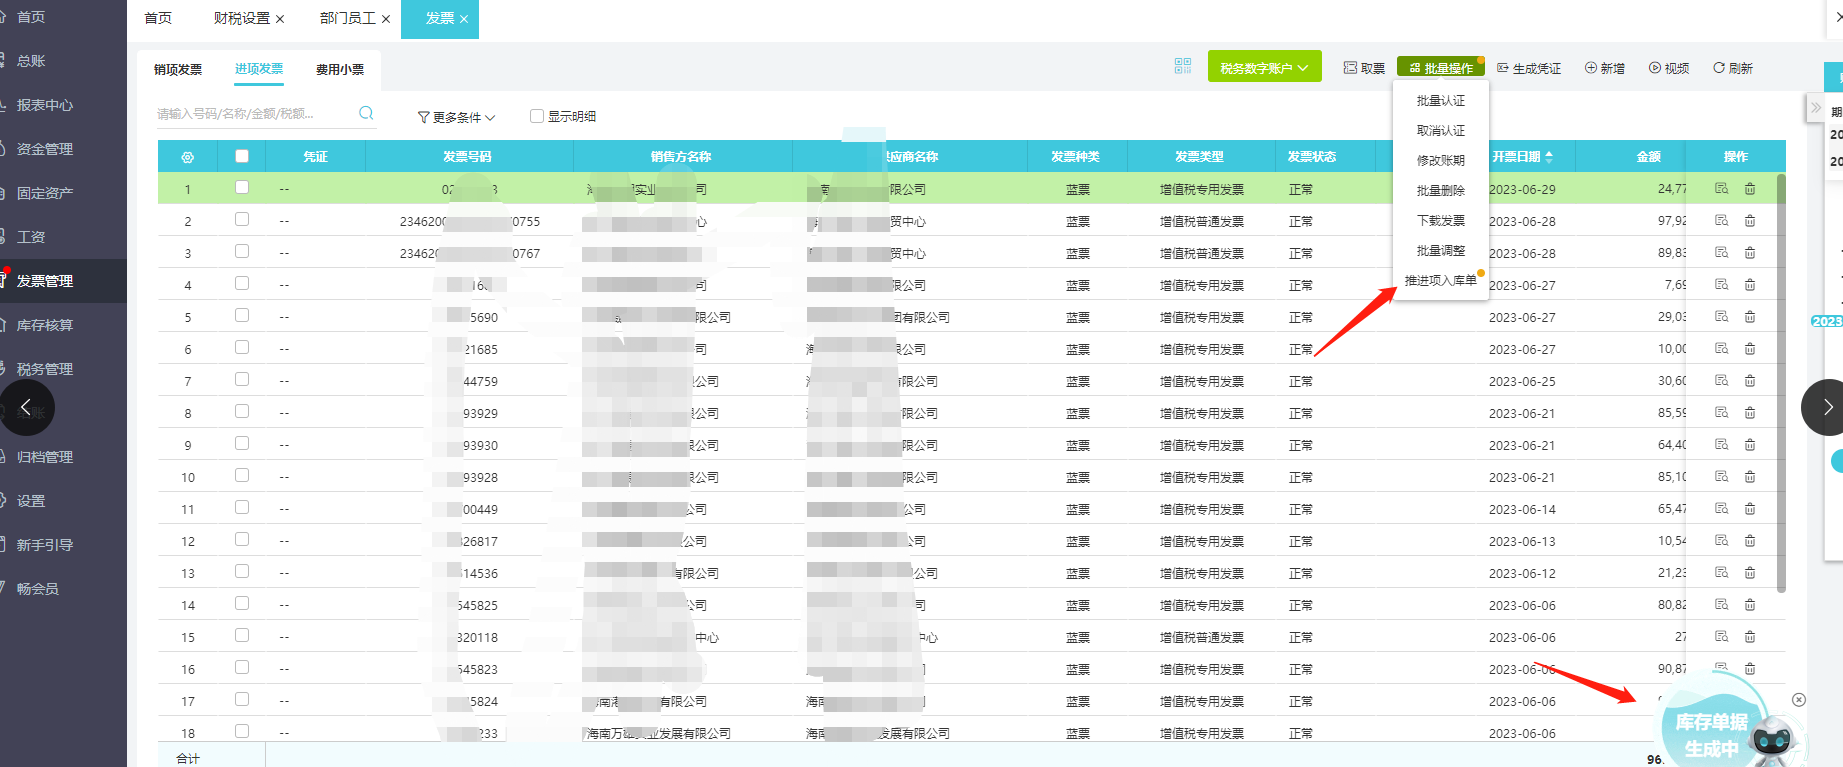Click the search magnifier icon

366,113
